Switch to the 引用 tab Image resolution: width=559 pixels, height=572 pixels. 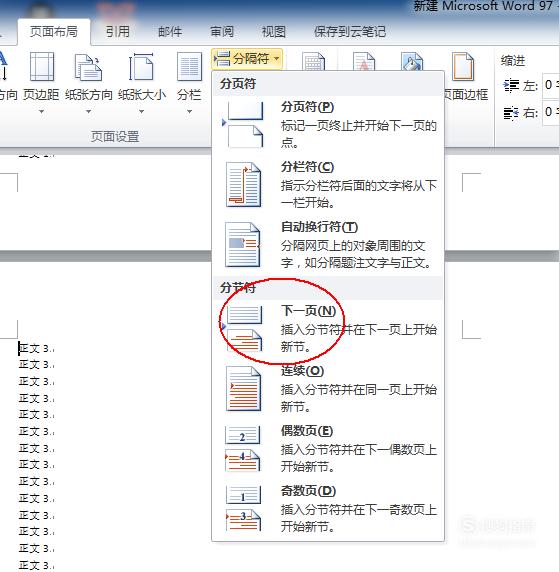tap(118, 32)
